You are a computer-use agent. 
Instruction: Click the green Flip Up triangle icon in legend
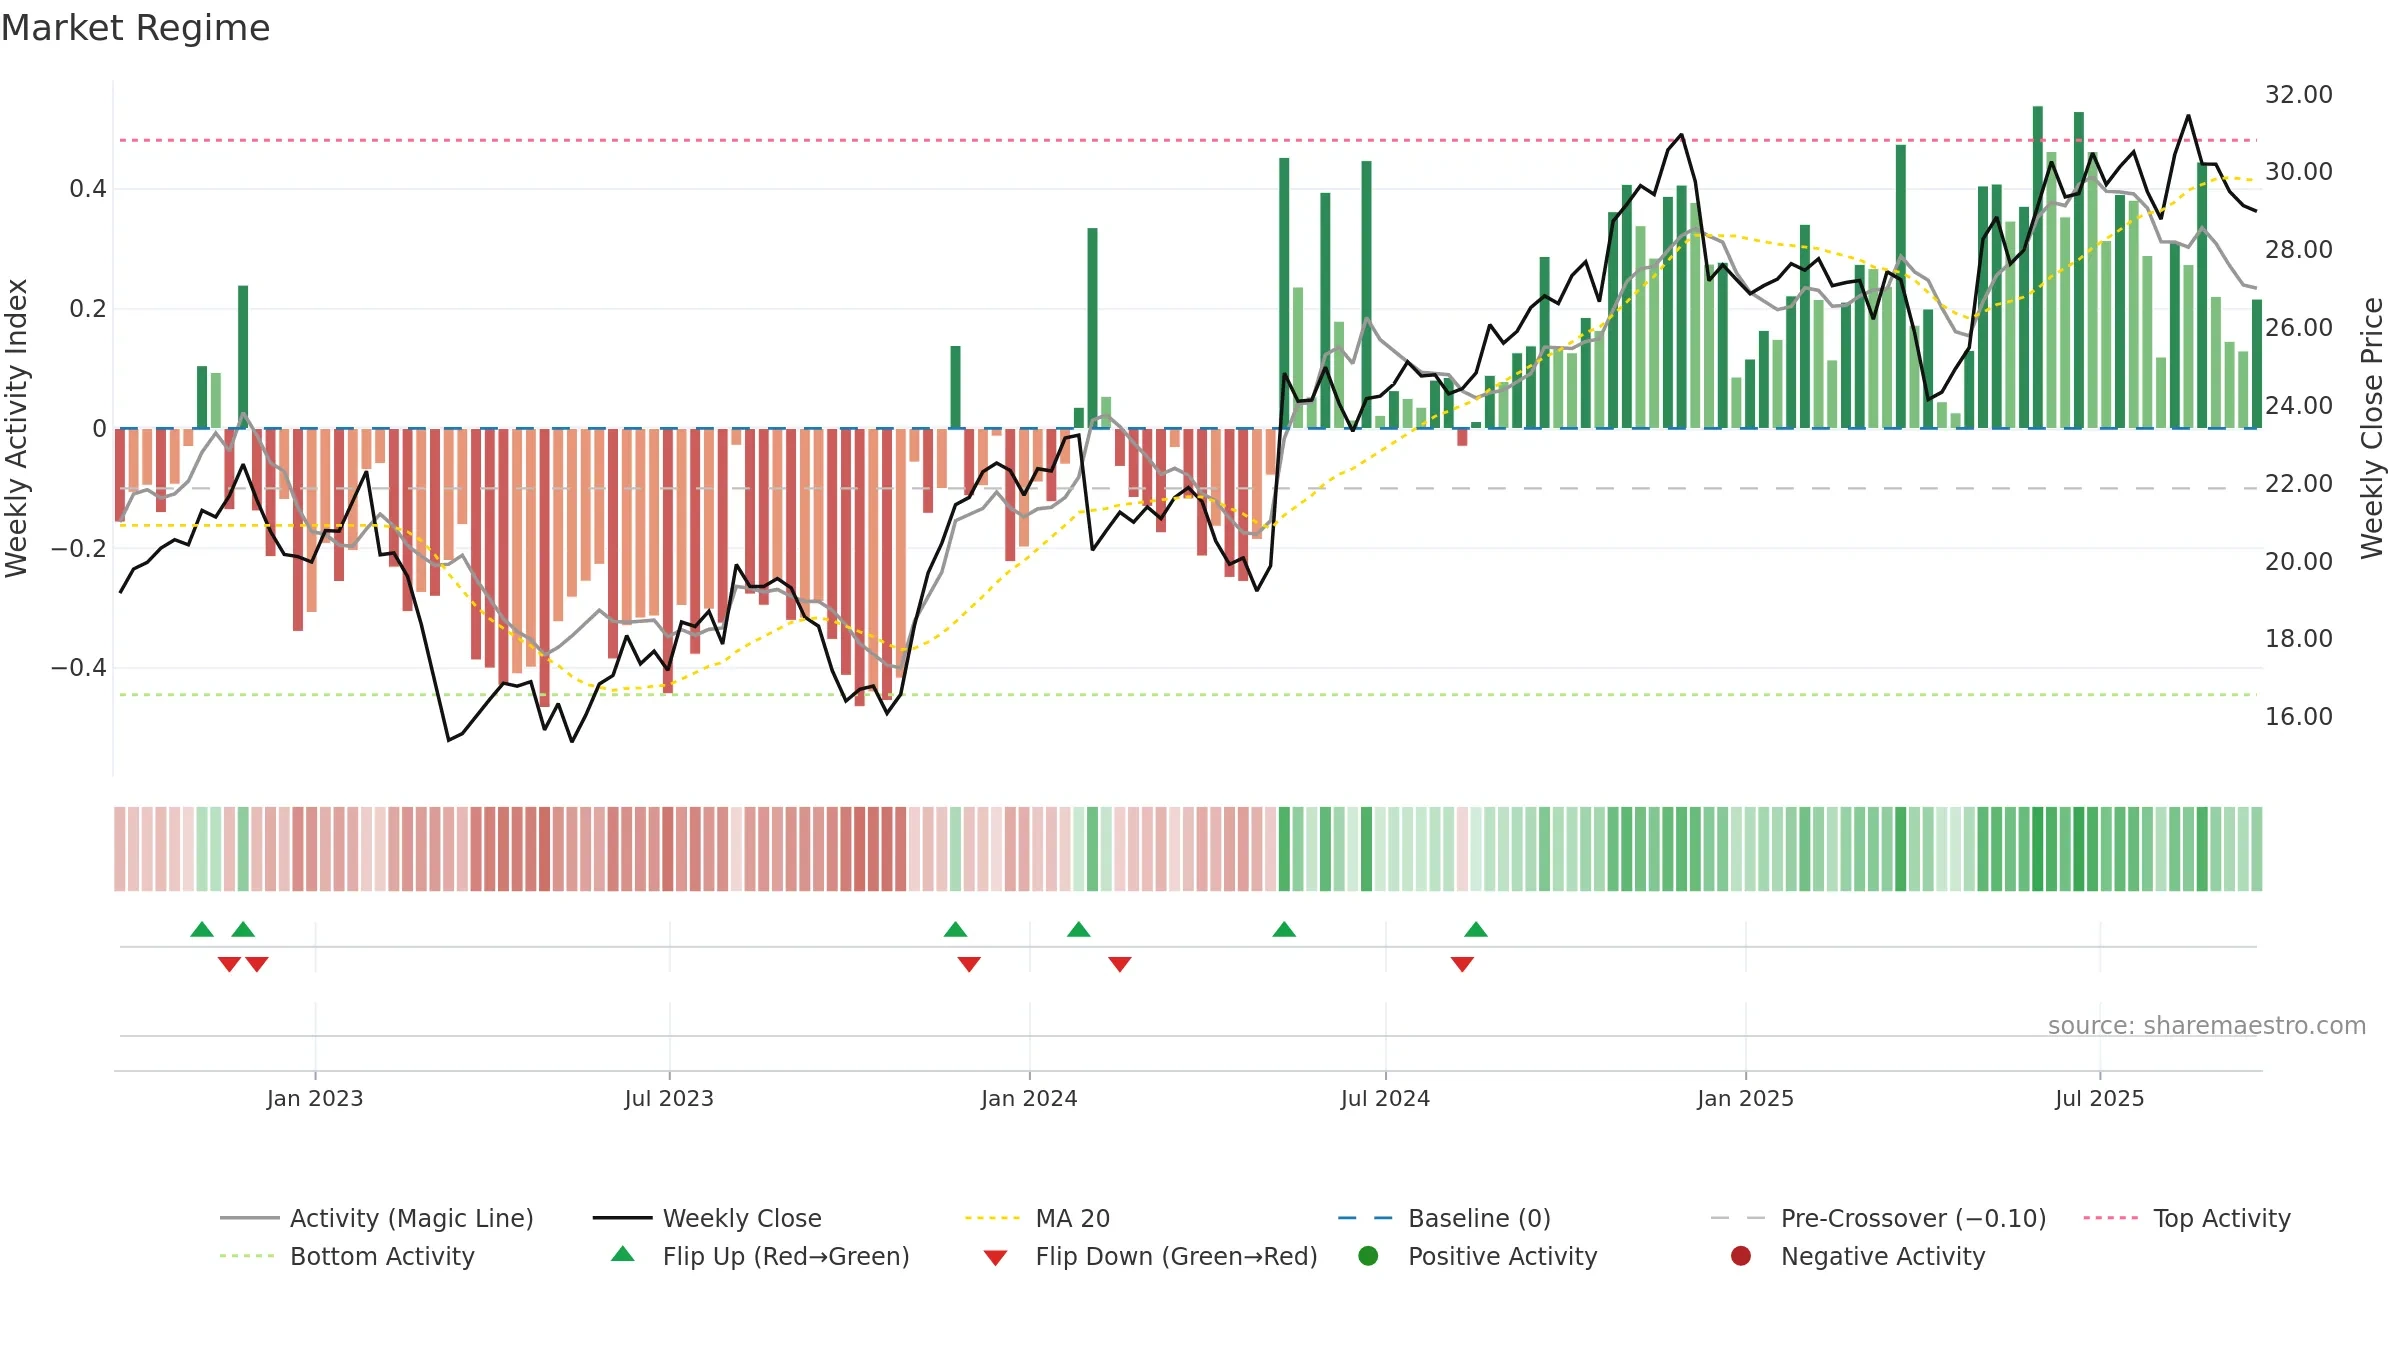[623, 1254]
